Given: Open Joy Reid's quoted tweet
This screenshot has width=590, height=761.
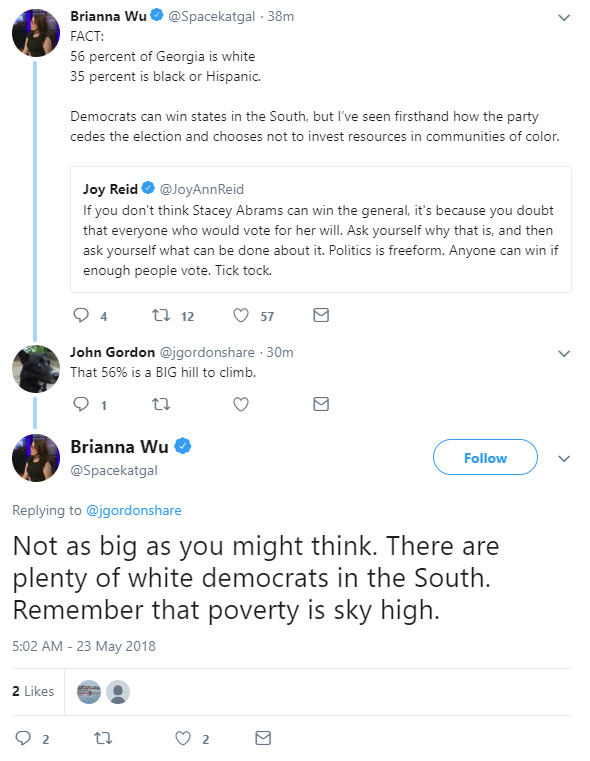Looking at the screenshot, I should pos(321,230).
